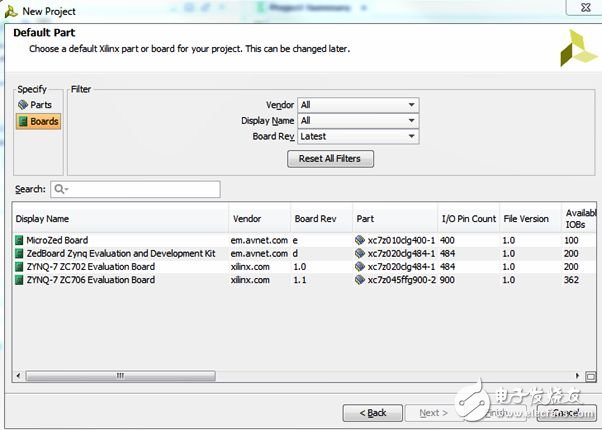Click the xc7z010clg400-1 part chip icon

361,240
